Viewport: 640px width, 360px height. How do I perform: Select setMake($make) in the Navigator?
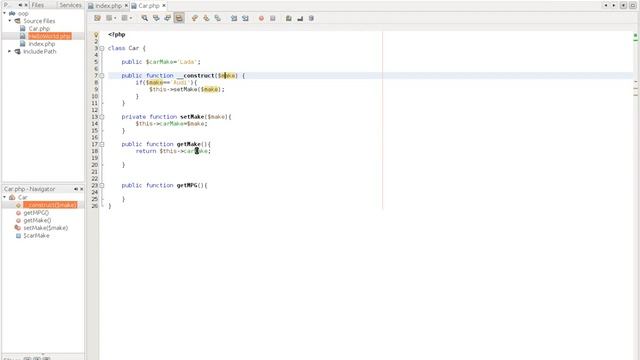46,228
